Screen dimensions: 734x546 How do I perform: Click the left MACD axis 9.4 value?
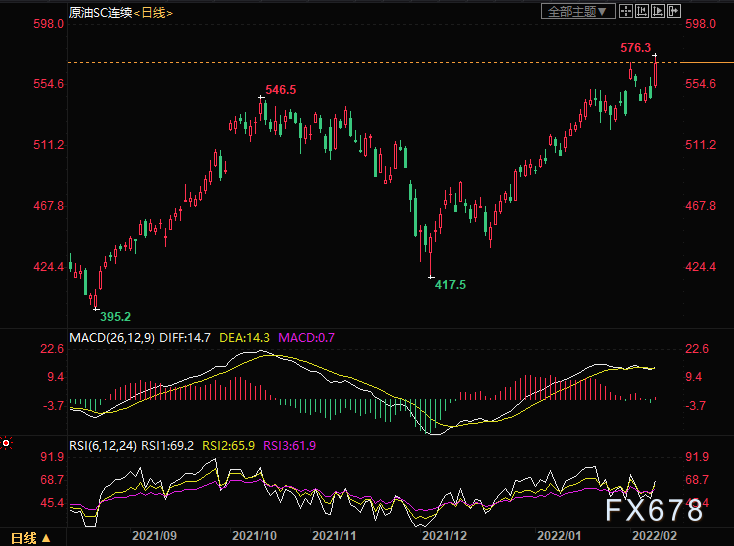coord(55,377)
